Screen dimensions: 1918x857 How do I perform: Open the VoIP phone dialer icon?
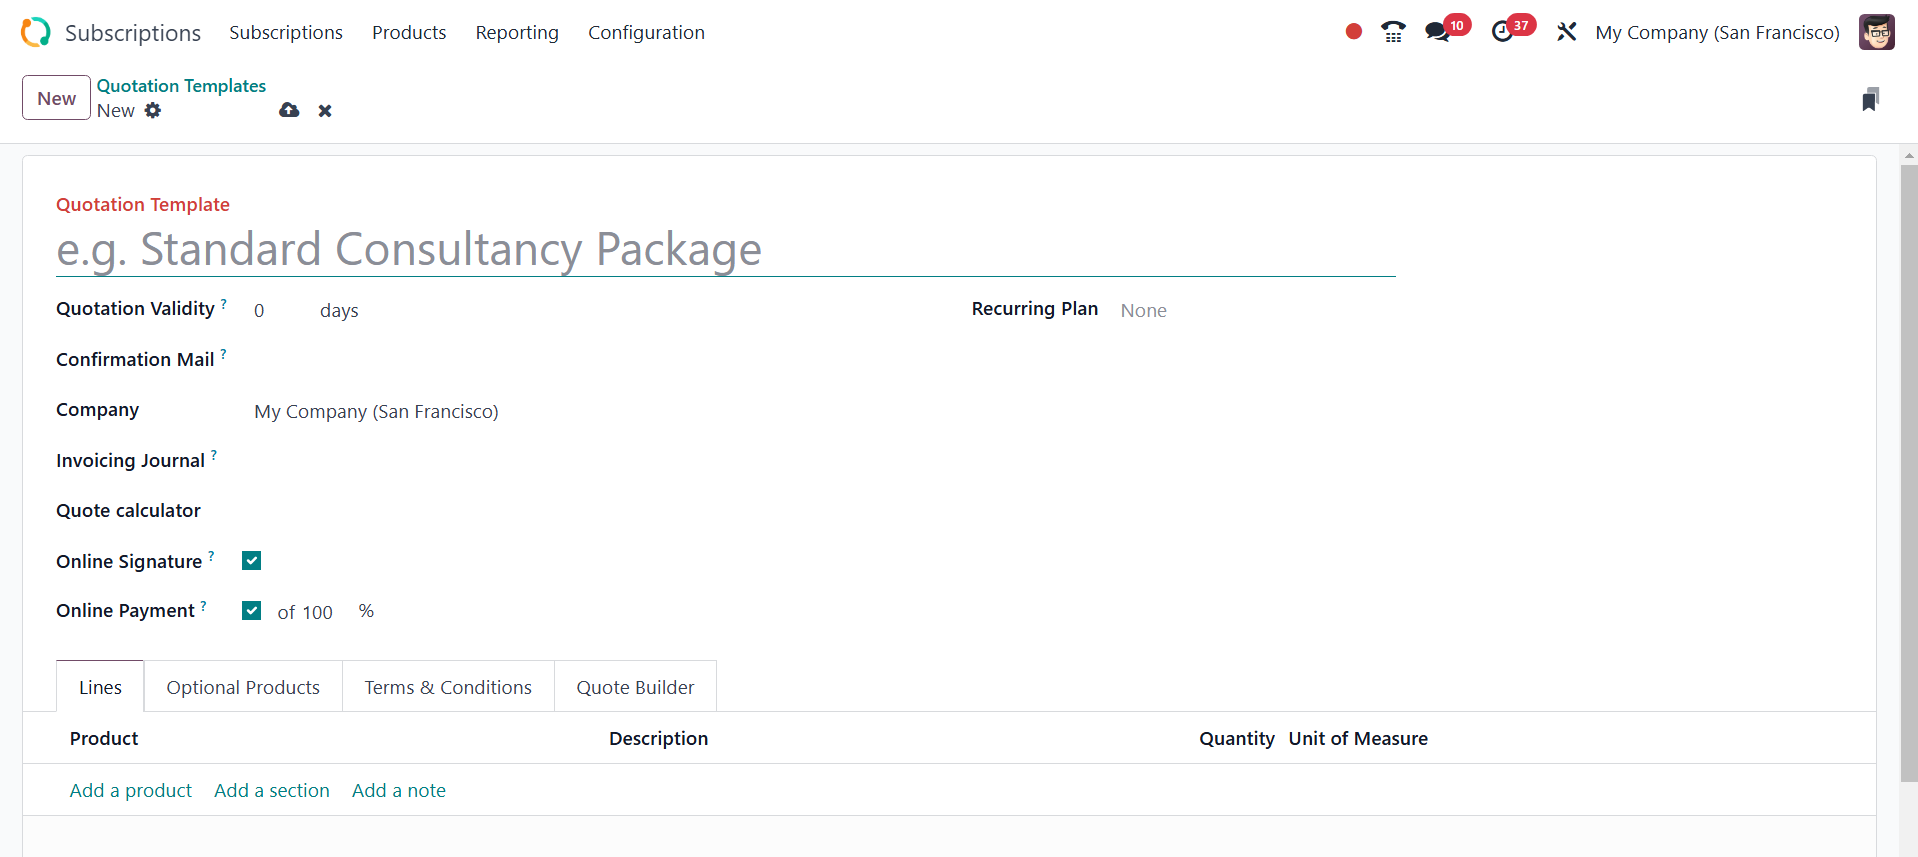pos(1393,32)
